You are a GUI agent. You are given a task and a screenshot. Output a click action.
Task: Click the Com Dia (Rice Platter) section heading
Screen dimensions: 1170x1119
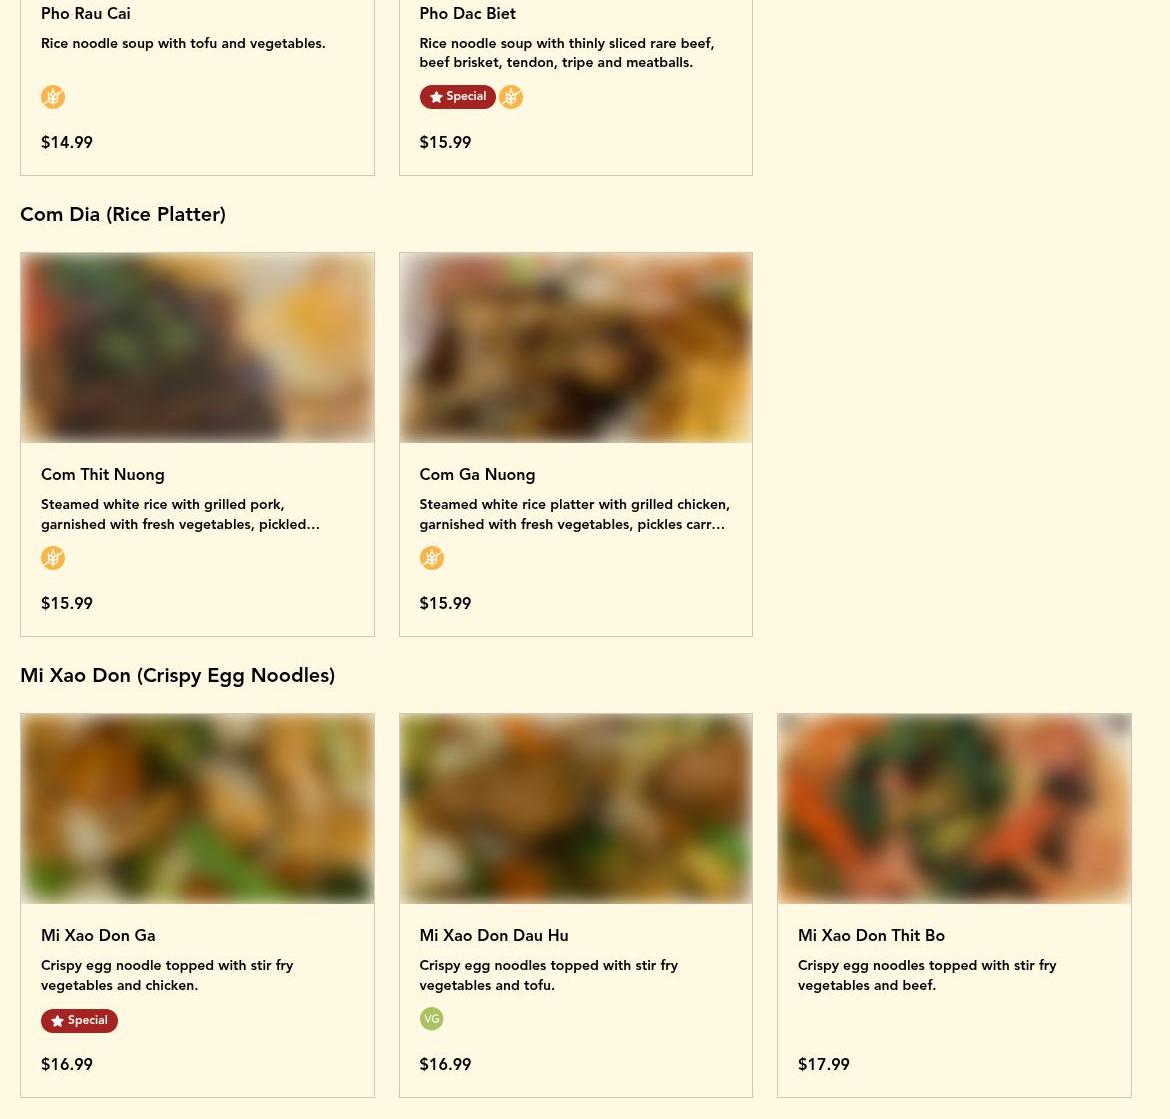click(123, 215)
